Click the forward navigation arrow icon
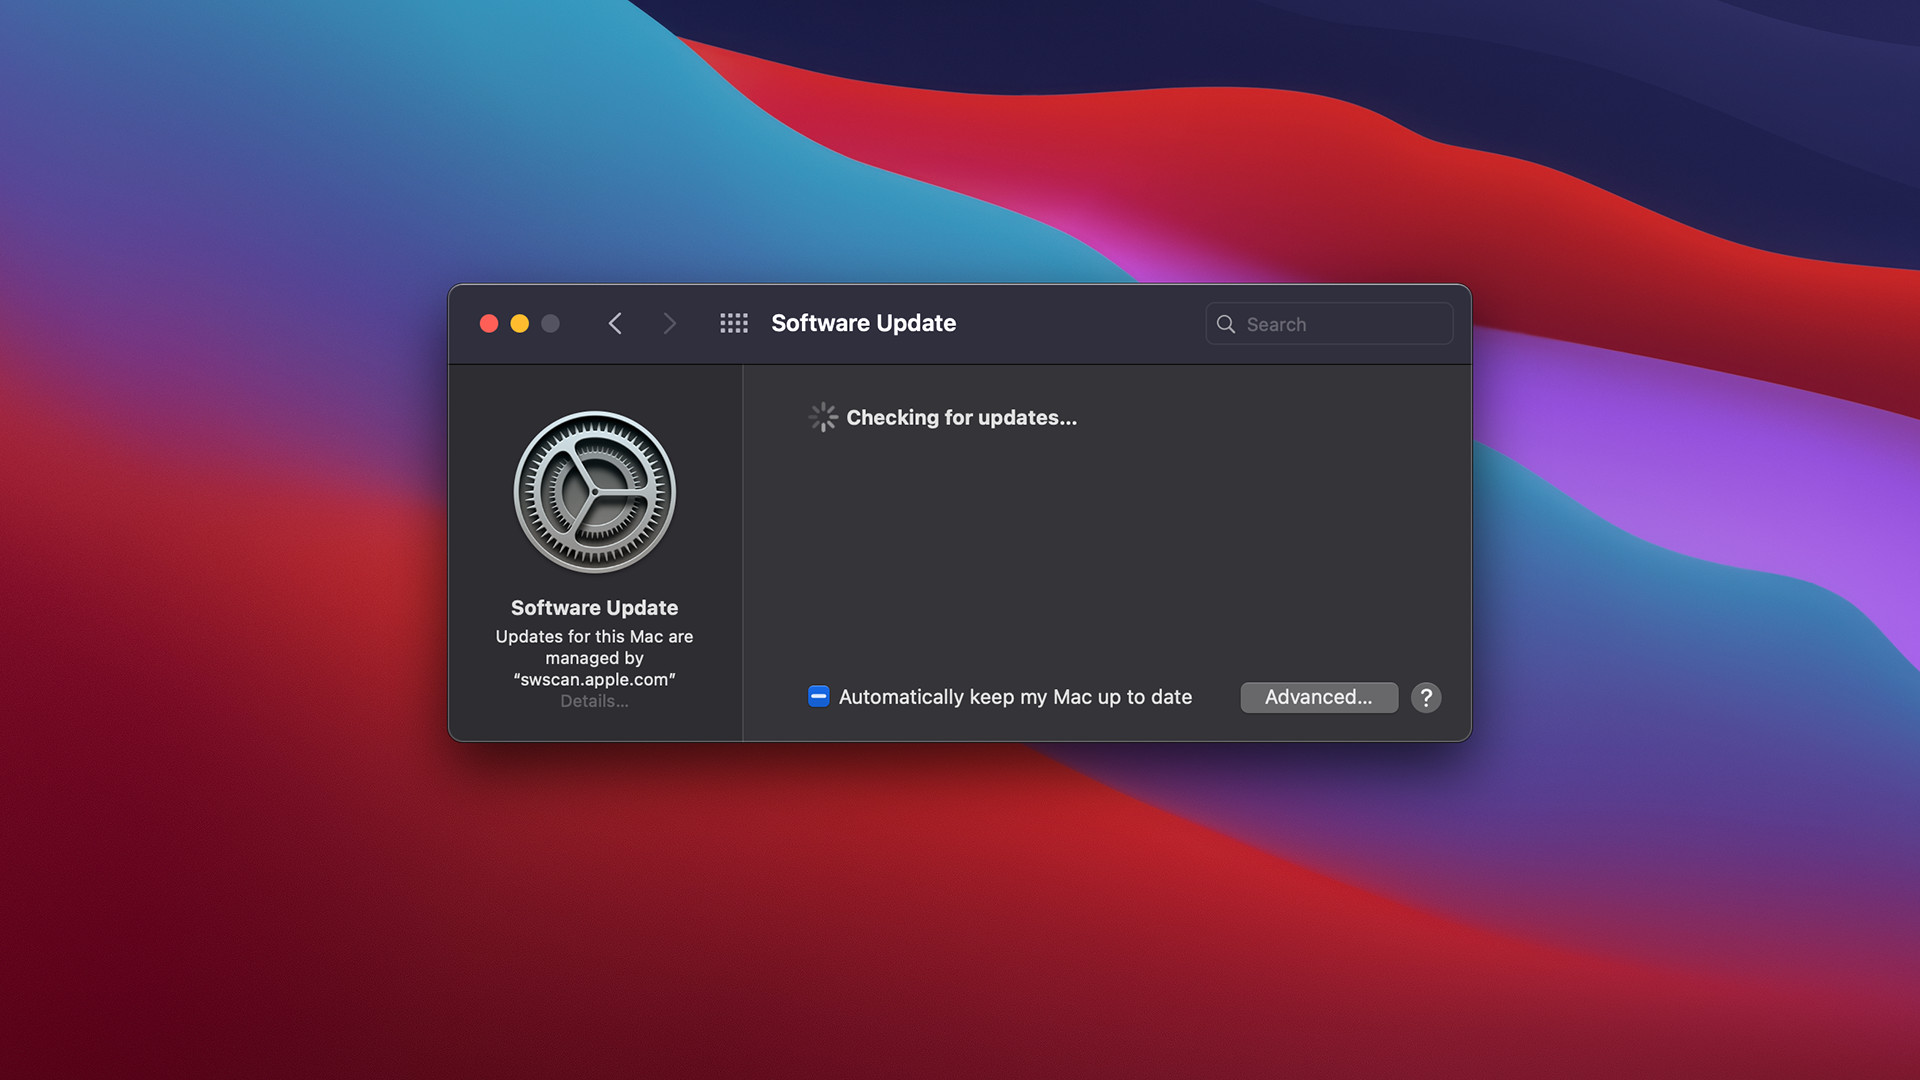1920x1080 pixels. click(x=669, y=323)
